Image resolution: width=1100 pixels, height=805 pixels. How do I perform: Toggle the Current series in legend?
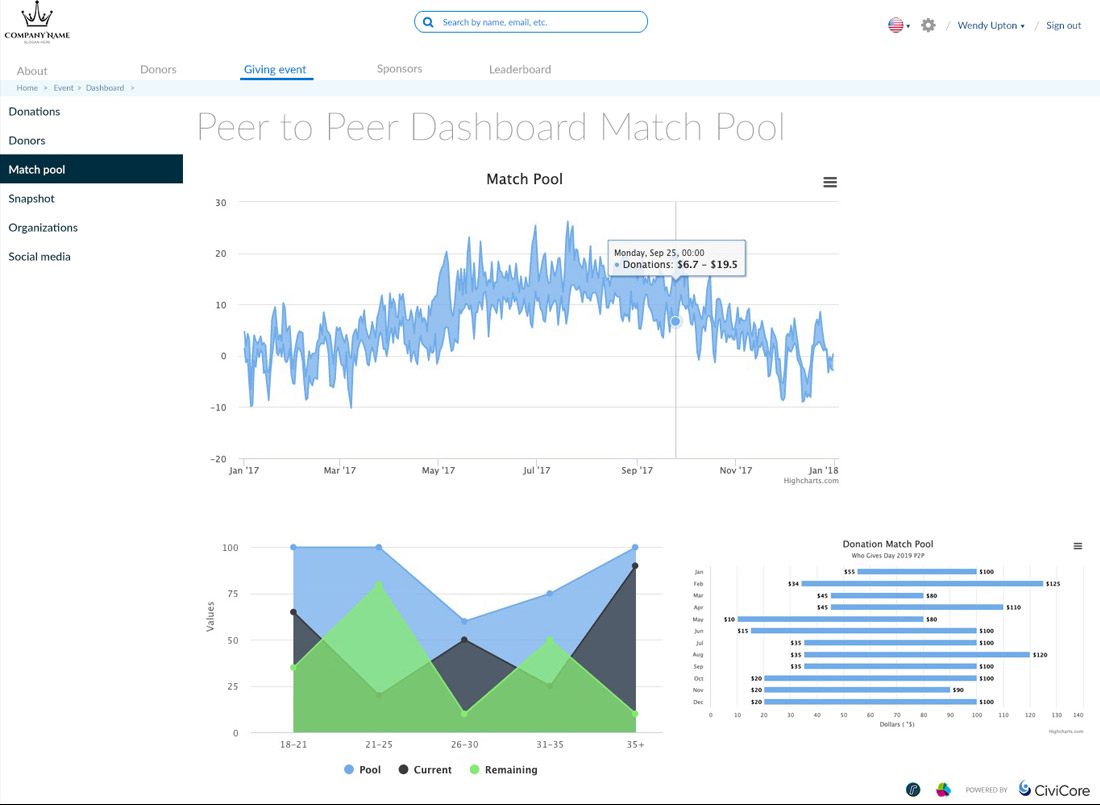425,770
